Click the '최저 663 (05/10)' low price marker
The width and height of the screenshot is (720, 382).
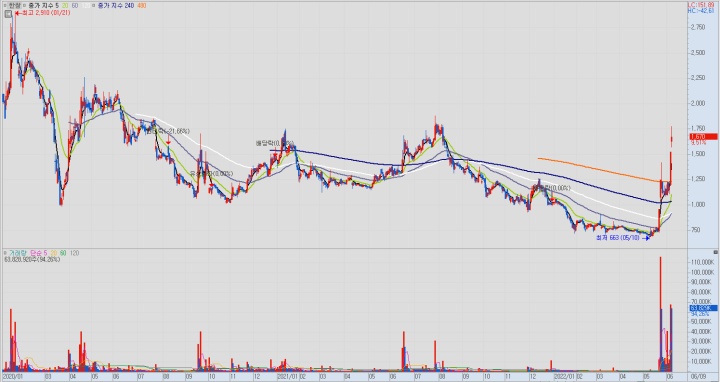(622, 238)
